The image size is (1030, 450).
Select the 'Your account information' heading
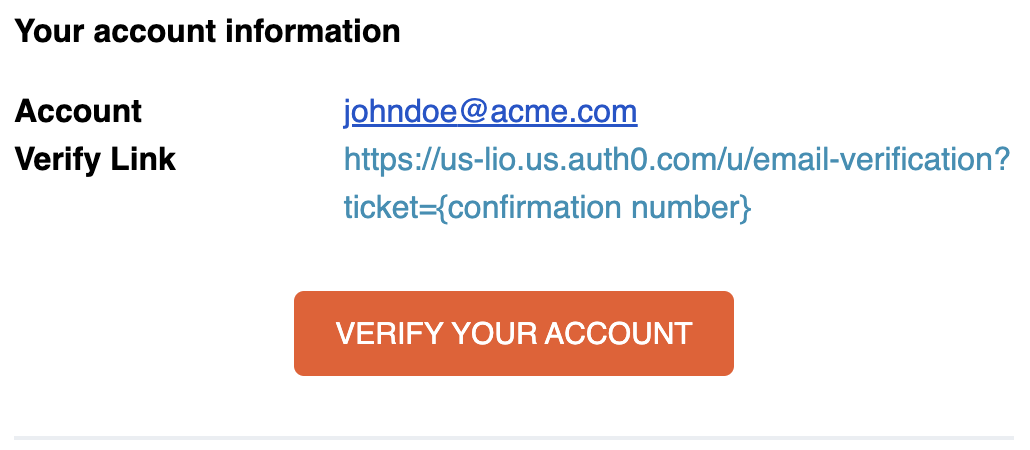coord(208,31)
